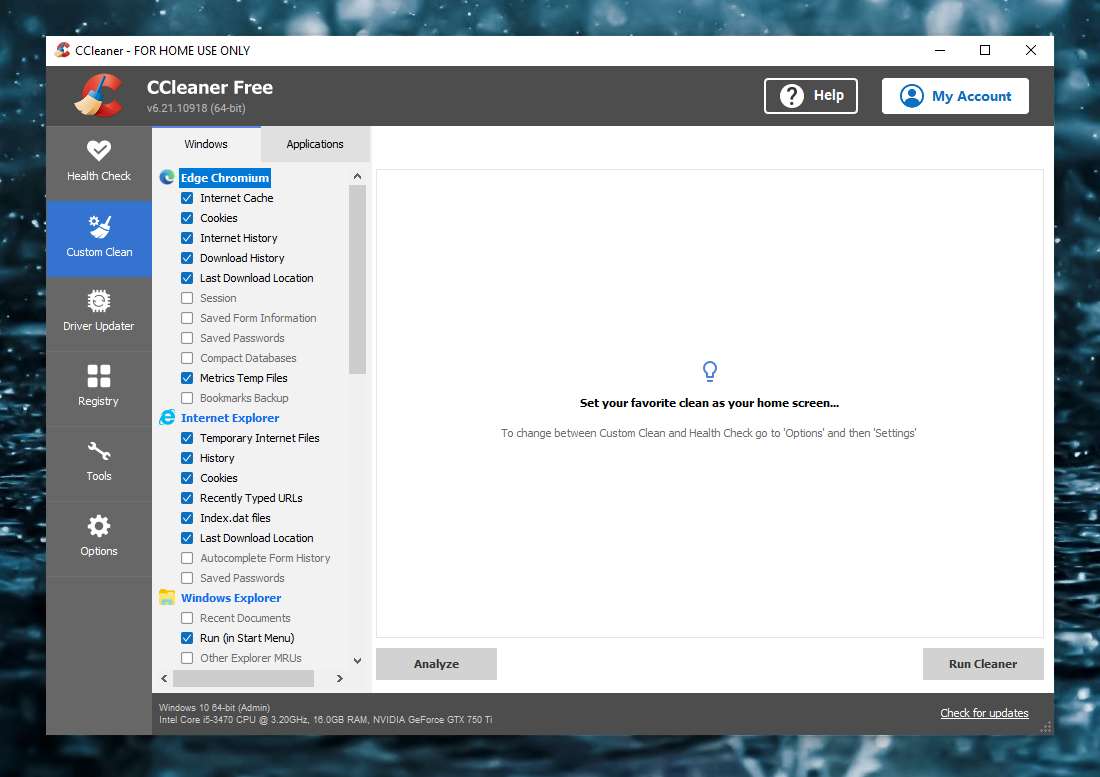Click the list scroll down arrow
The height and width of the screenshot is (777, 1100).
(x=357, y=661)
